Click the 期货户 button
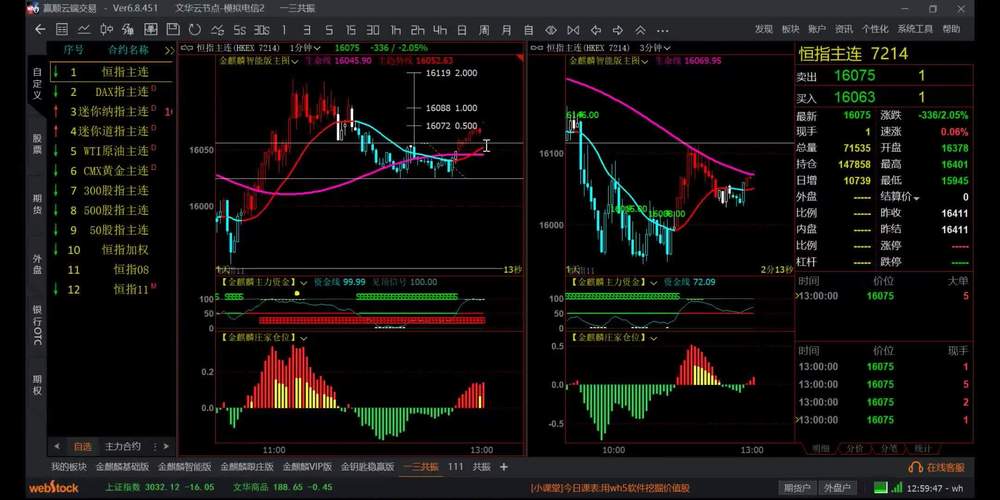 click(x=797, y=488)
